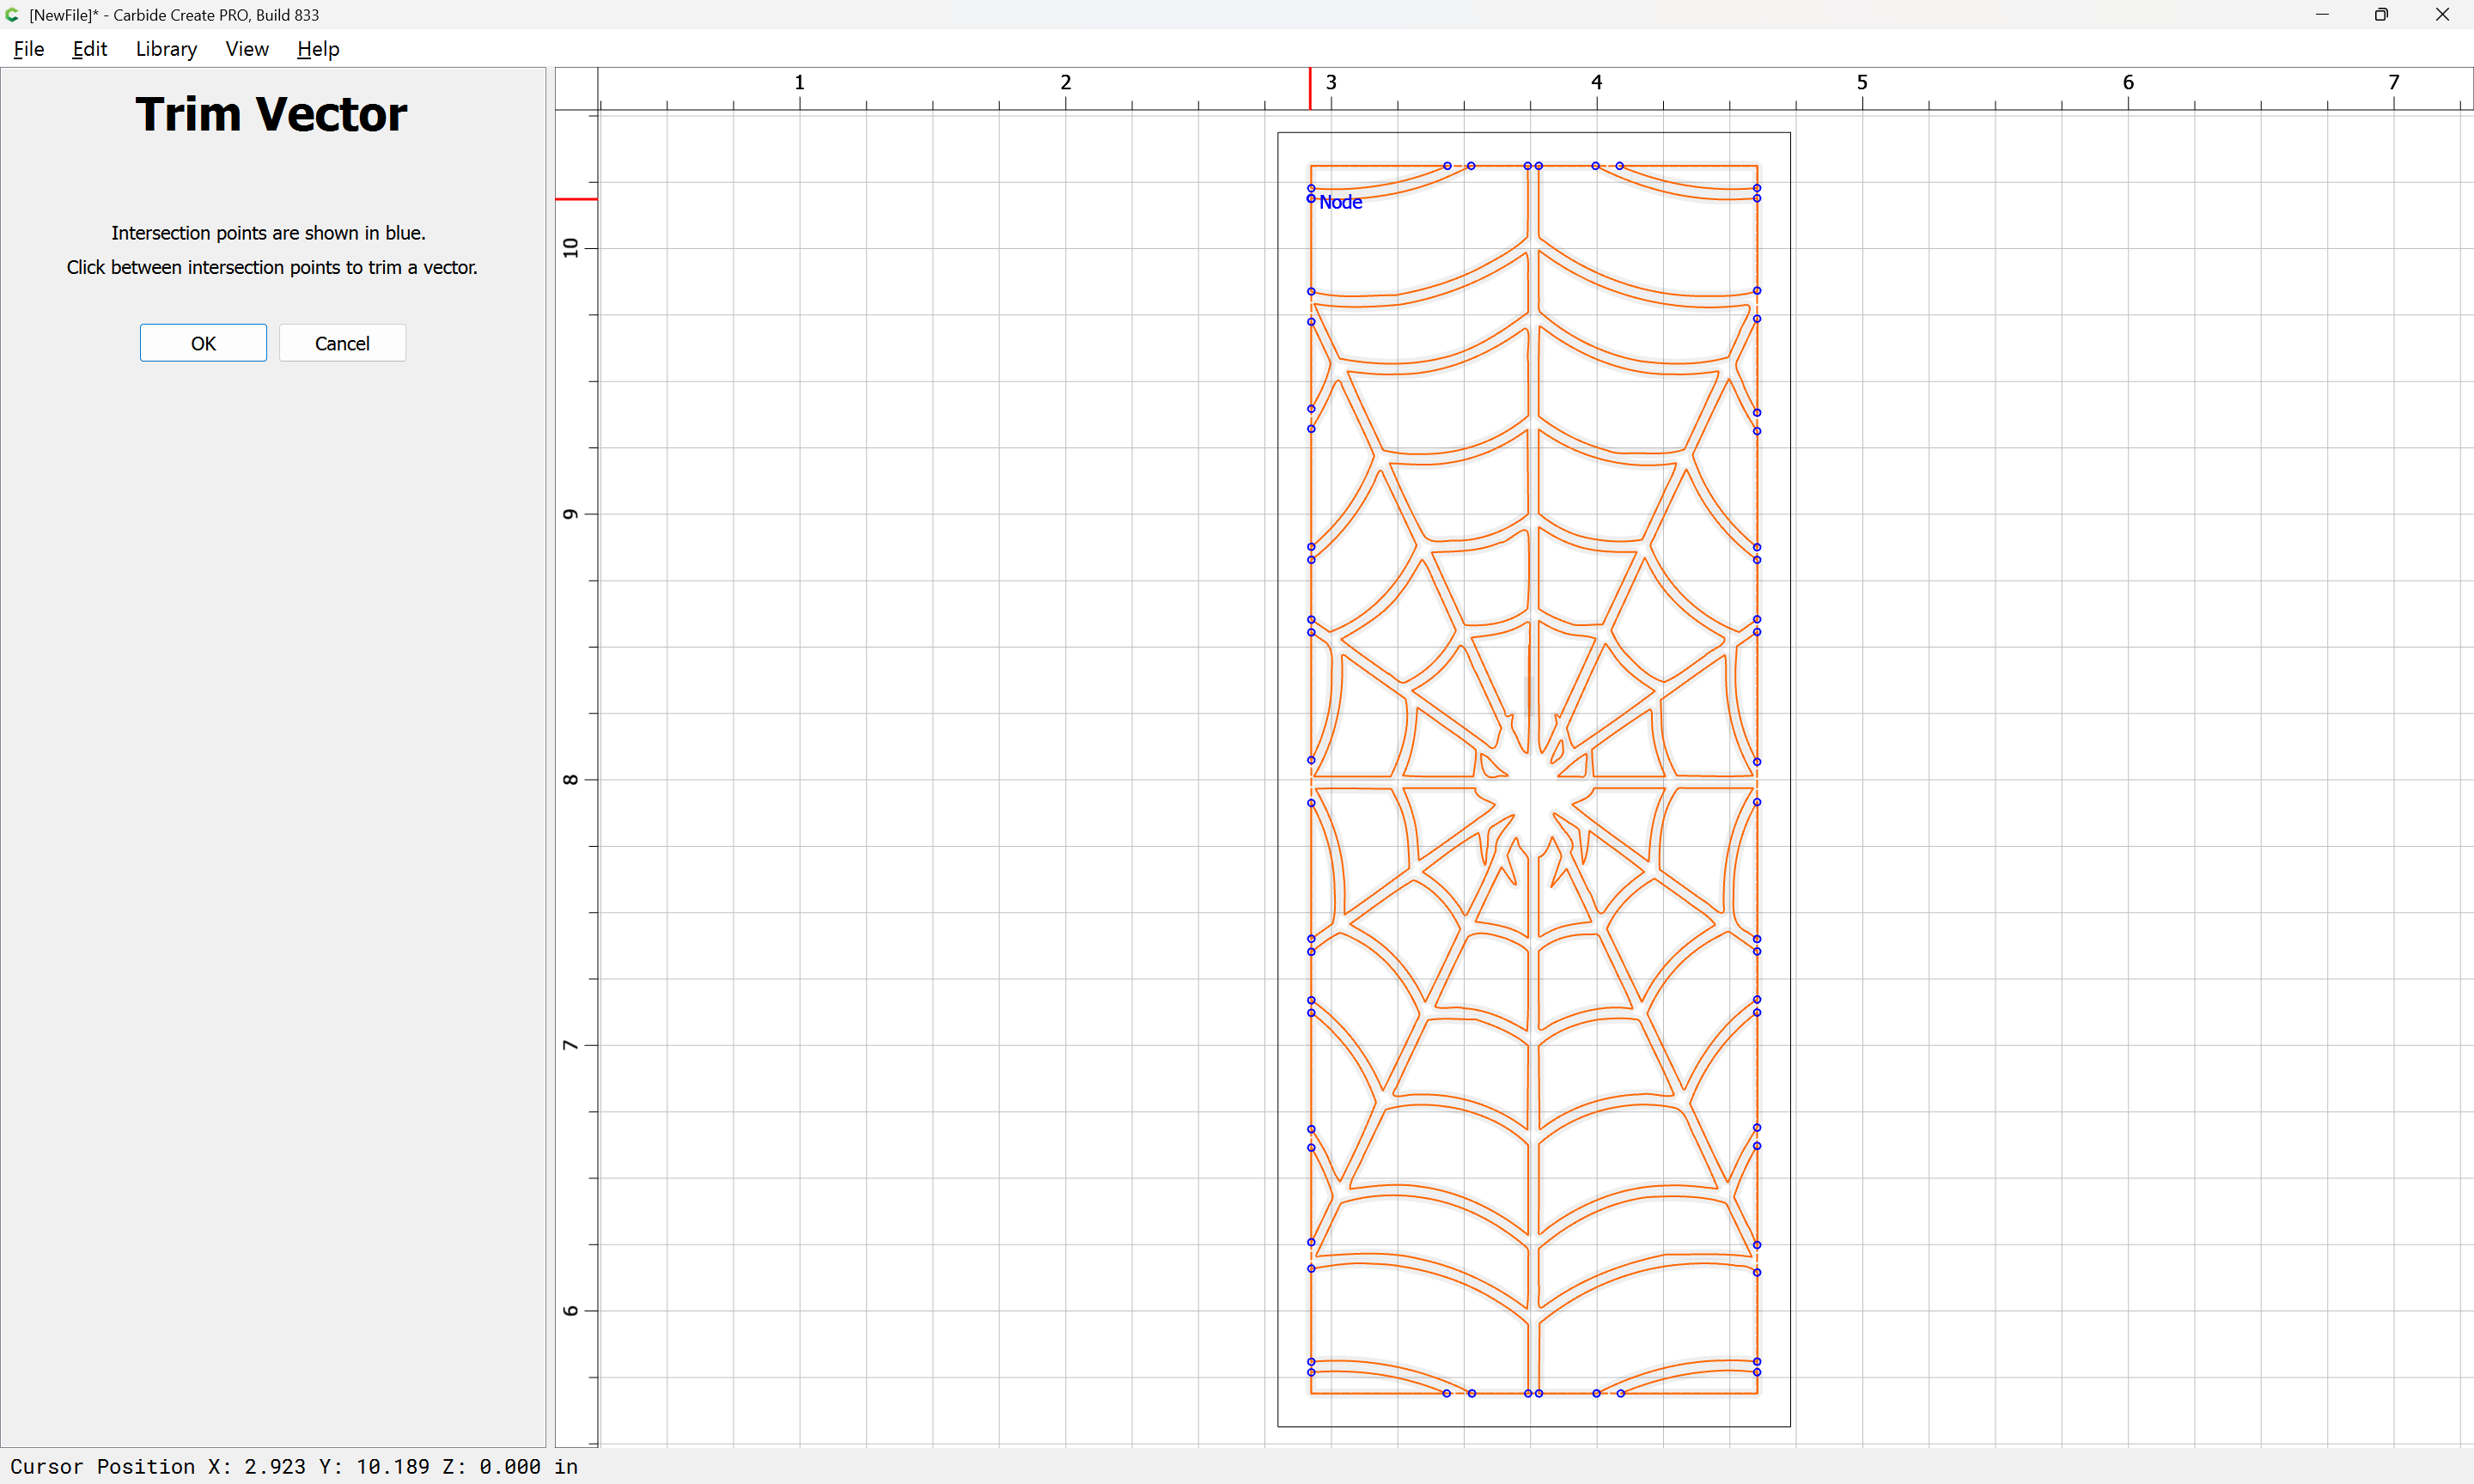Confirm trim with the OK button
Viewport: 2474px width, 1484px height.
203,343
